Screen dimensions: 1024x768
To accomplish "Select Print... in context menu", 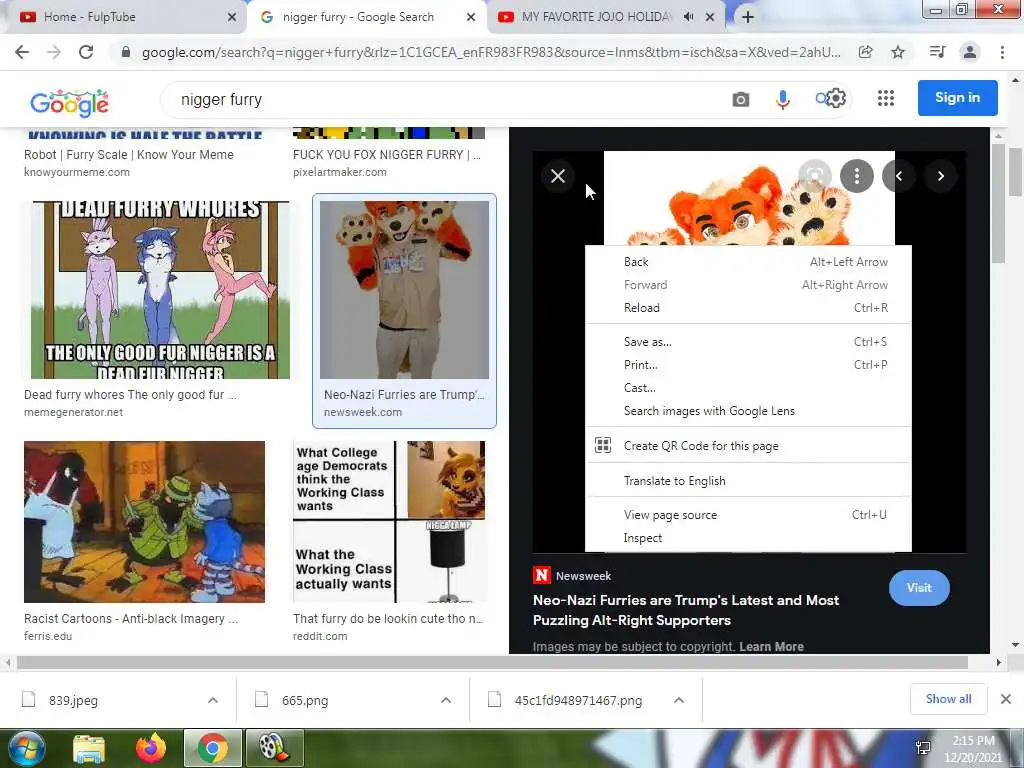I will 748,364.
